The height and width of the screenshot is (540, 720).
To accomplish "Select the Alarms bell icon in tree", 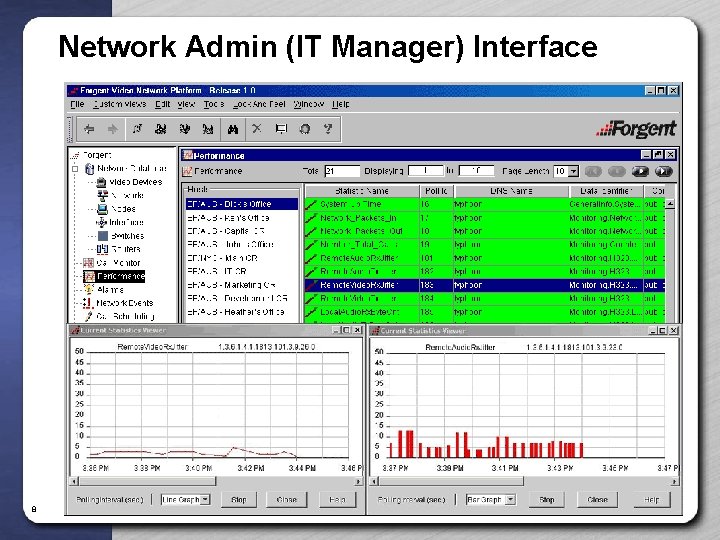I will 89,290.
